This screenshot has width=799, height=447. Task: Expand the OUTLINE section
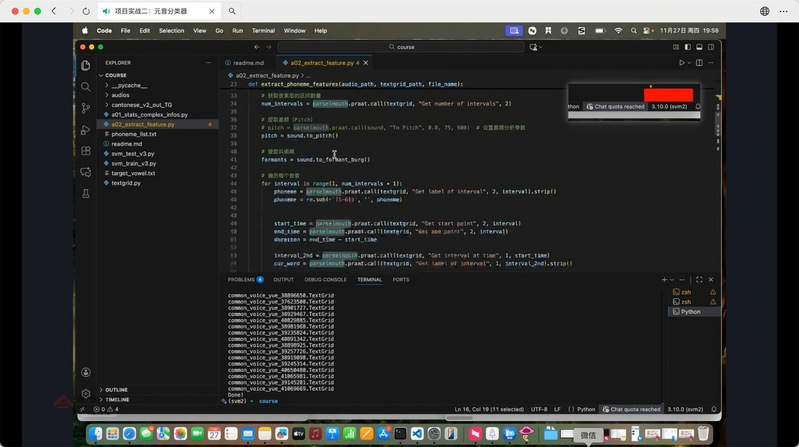coord(116,390)
